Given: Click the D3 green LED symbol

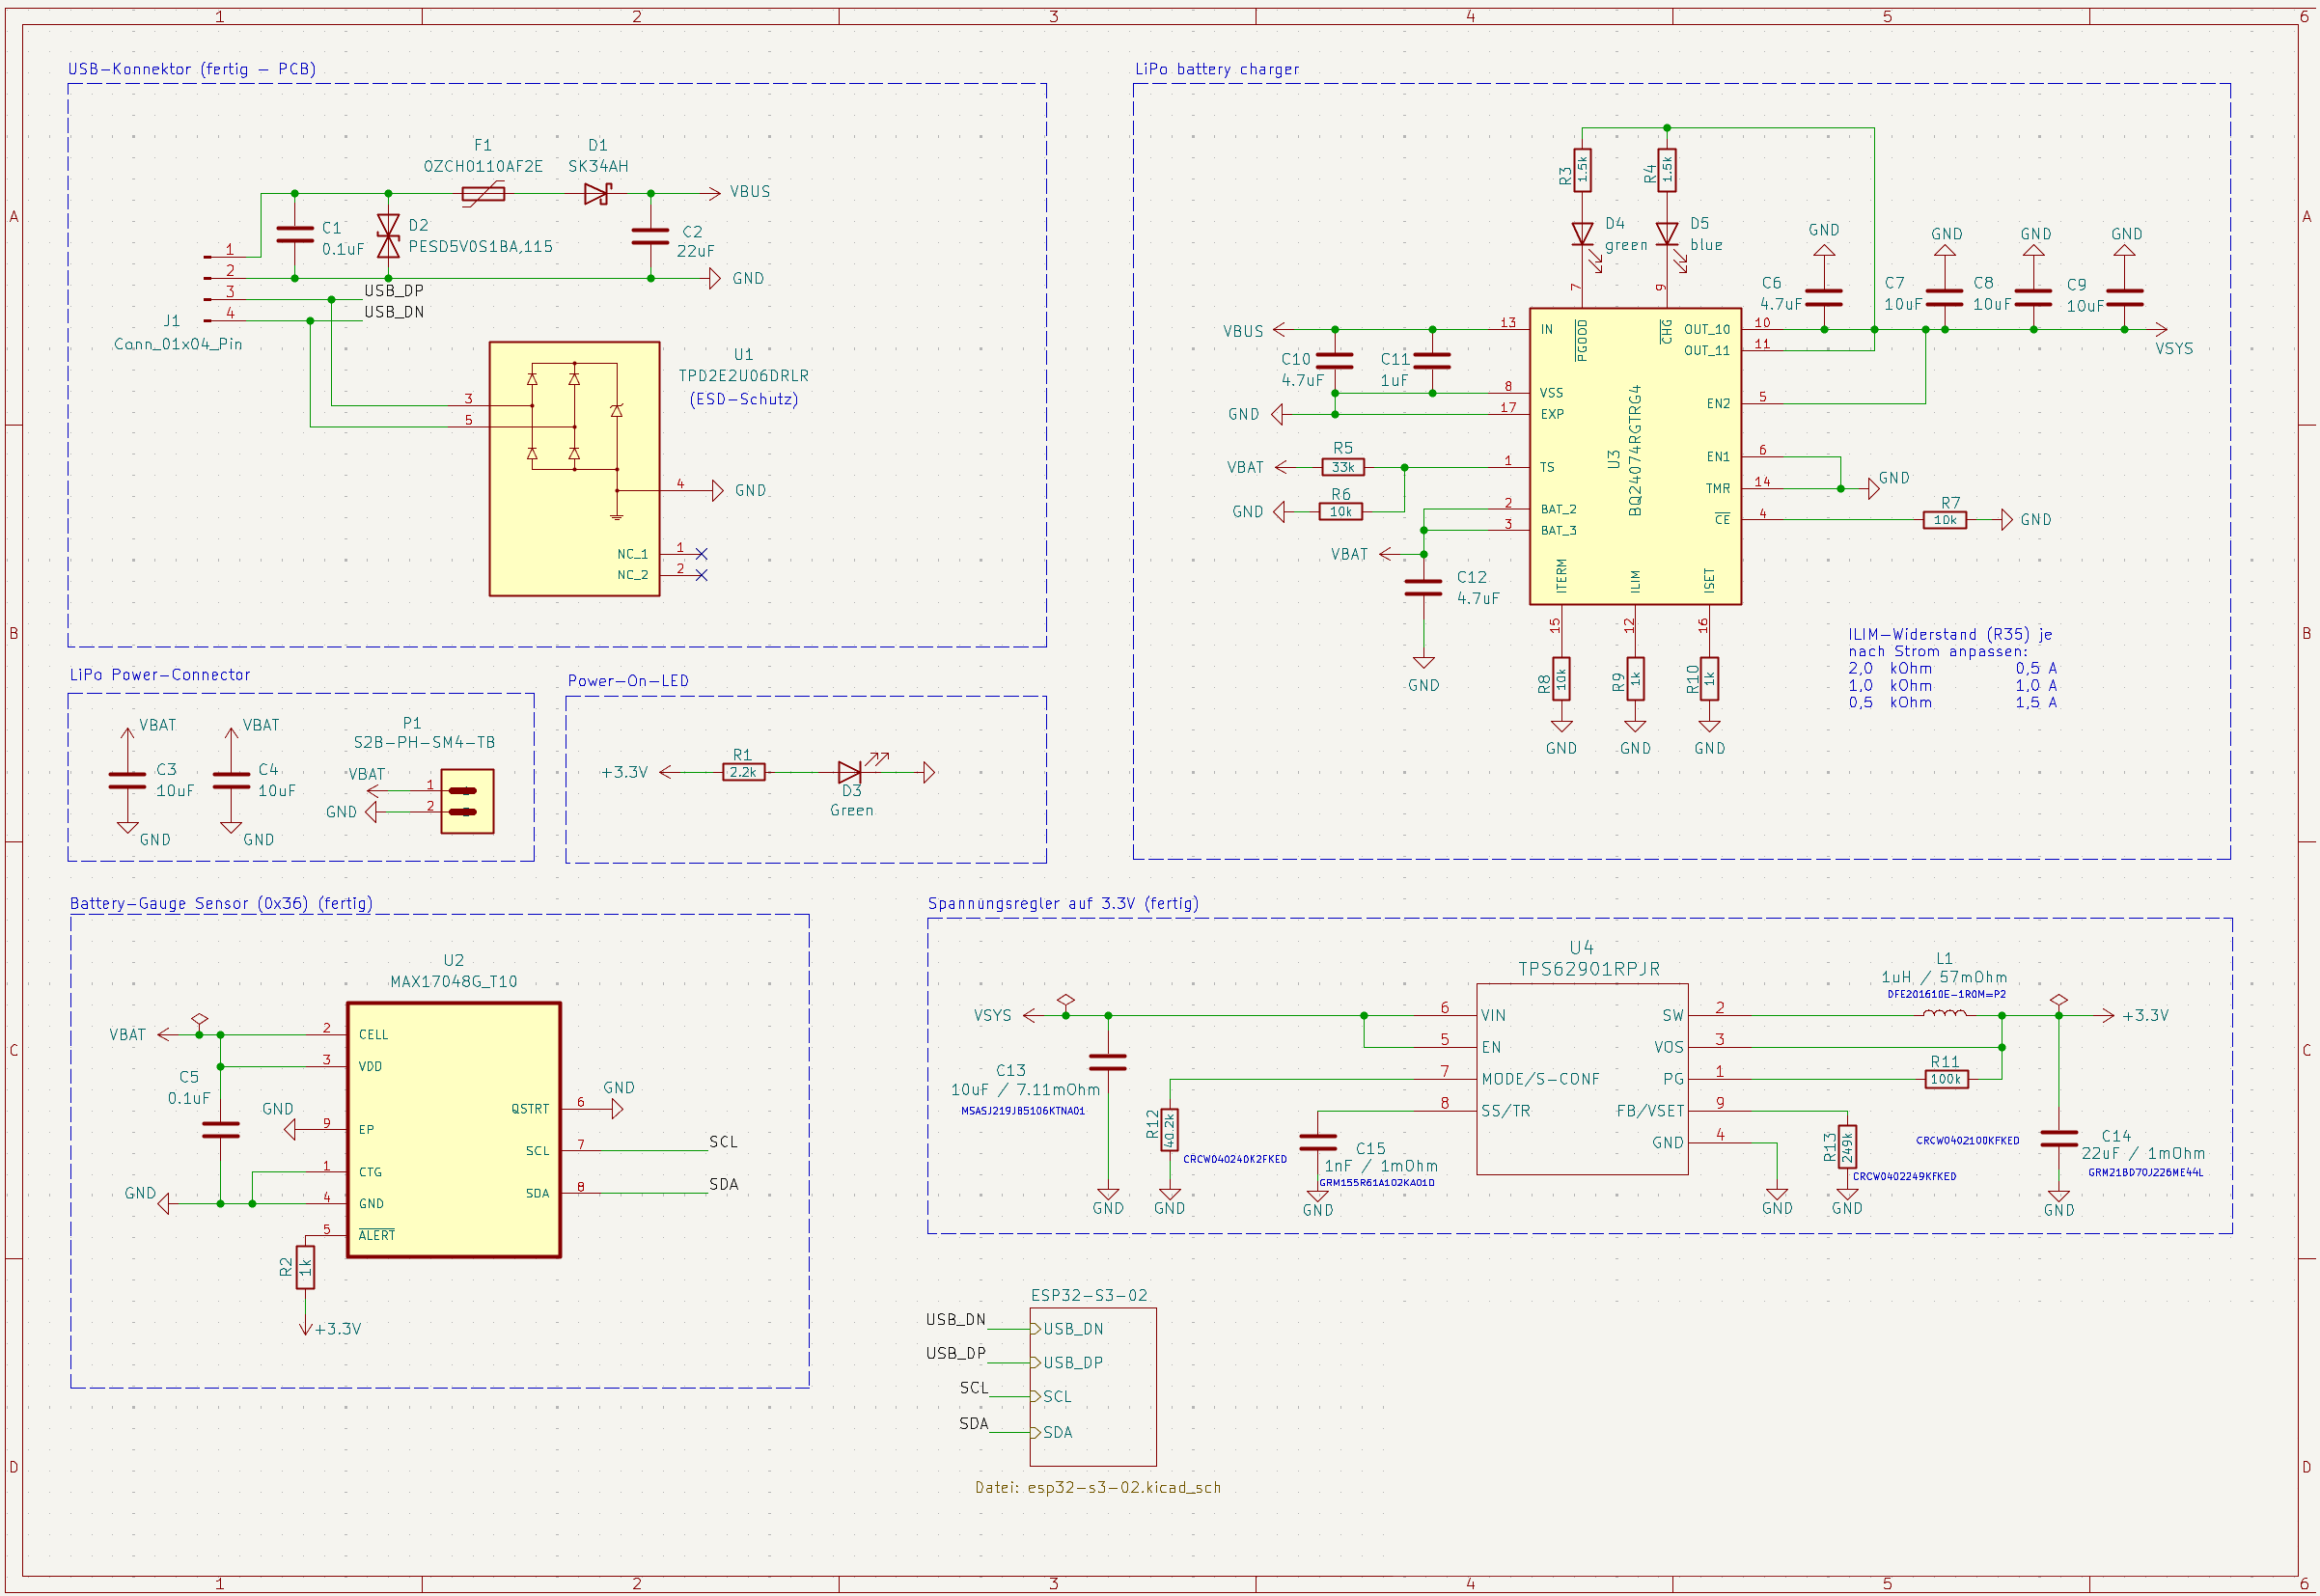Looking at the screenshot, I should 850,773.
